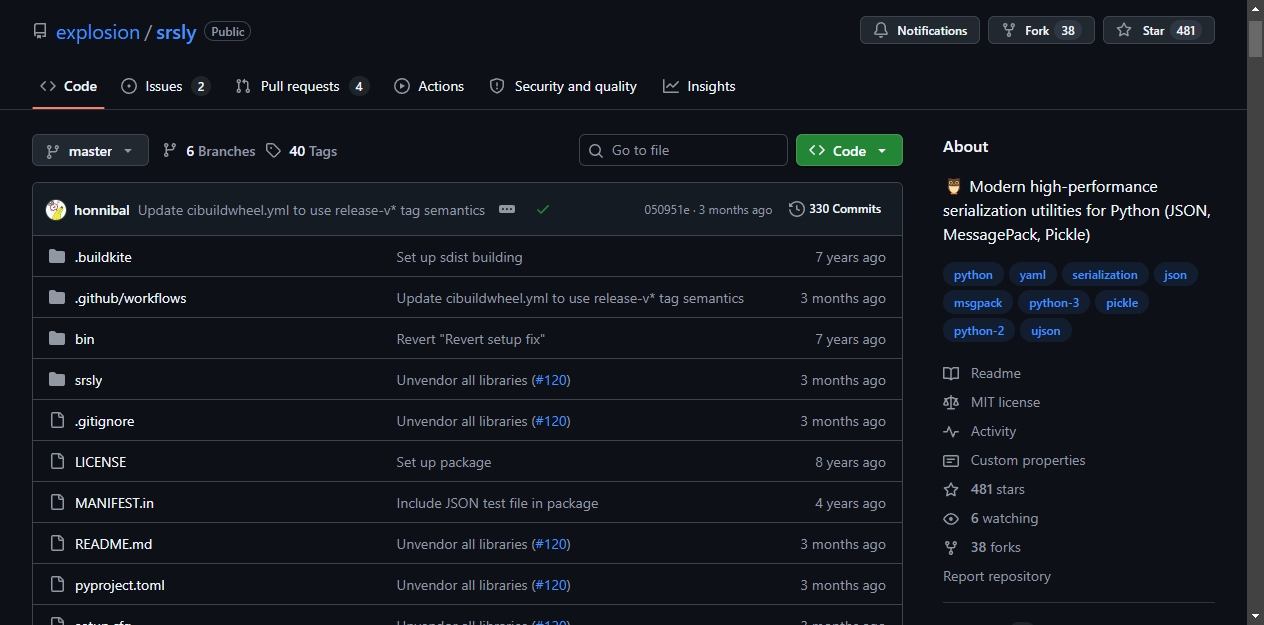The height and width of the screenshot is (625, 1264).
Task: Click the history clock icon by 330 Commits
Action: click(x=796, y=209)
